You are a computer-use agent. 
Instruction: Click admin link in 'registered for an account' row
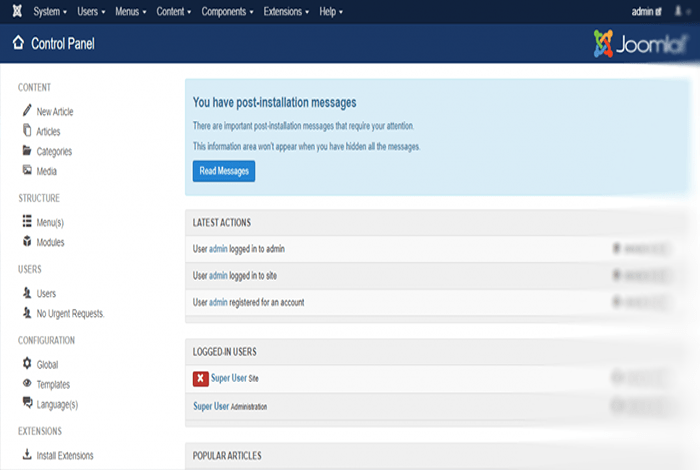click(218, 302)
